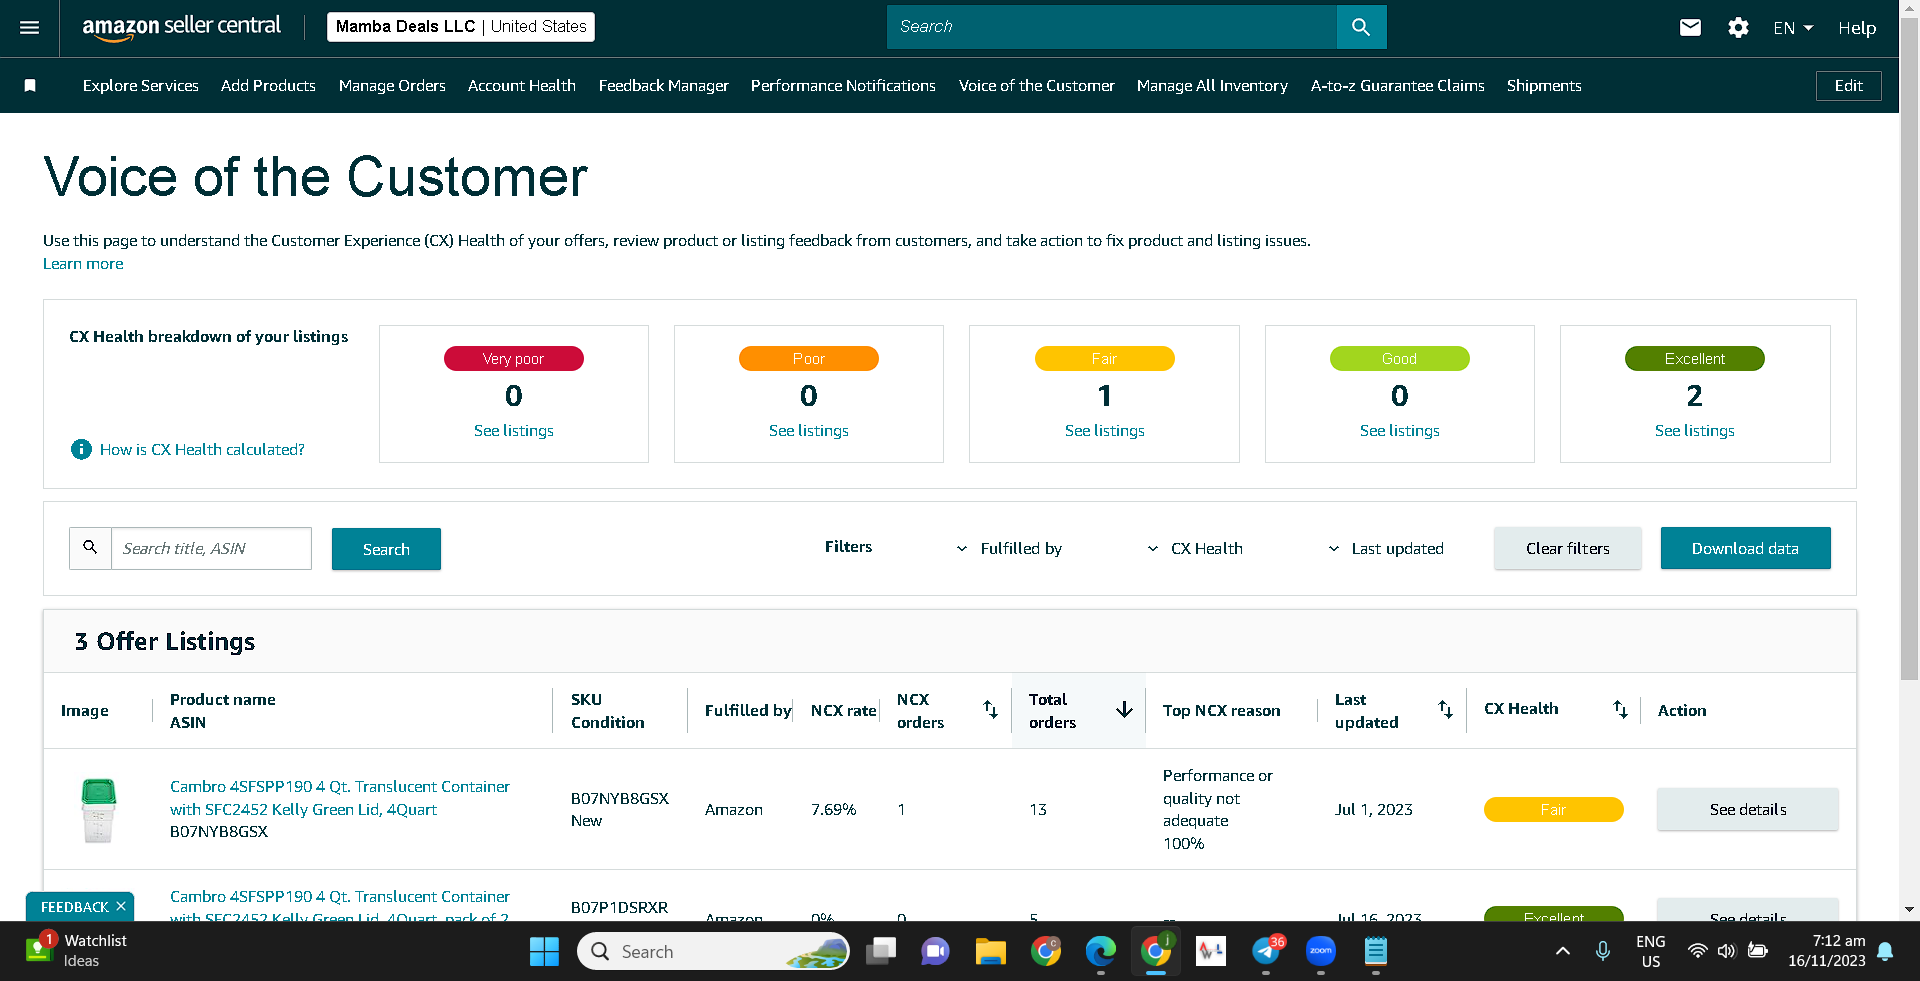Screen dimensions: 1920x981
Task: Follow the Learn more link
Action: click(83, 264)
